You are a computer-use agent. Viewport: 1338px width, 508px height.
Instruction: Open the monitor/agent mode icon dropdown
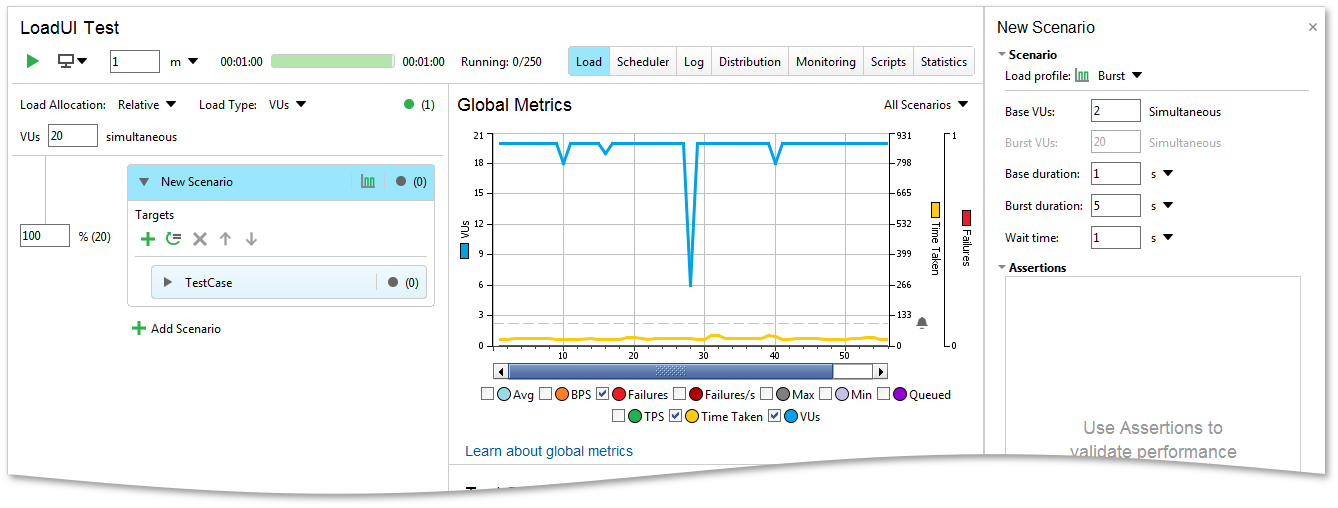click(72, 62)
